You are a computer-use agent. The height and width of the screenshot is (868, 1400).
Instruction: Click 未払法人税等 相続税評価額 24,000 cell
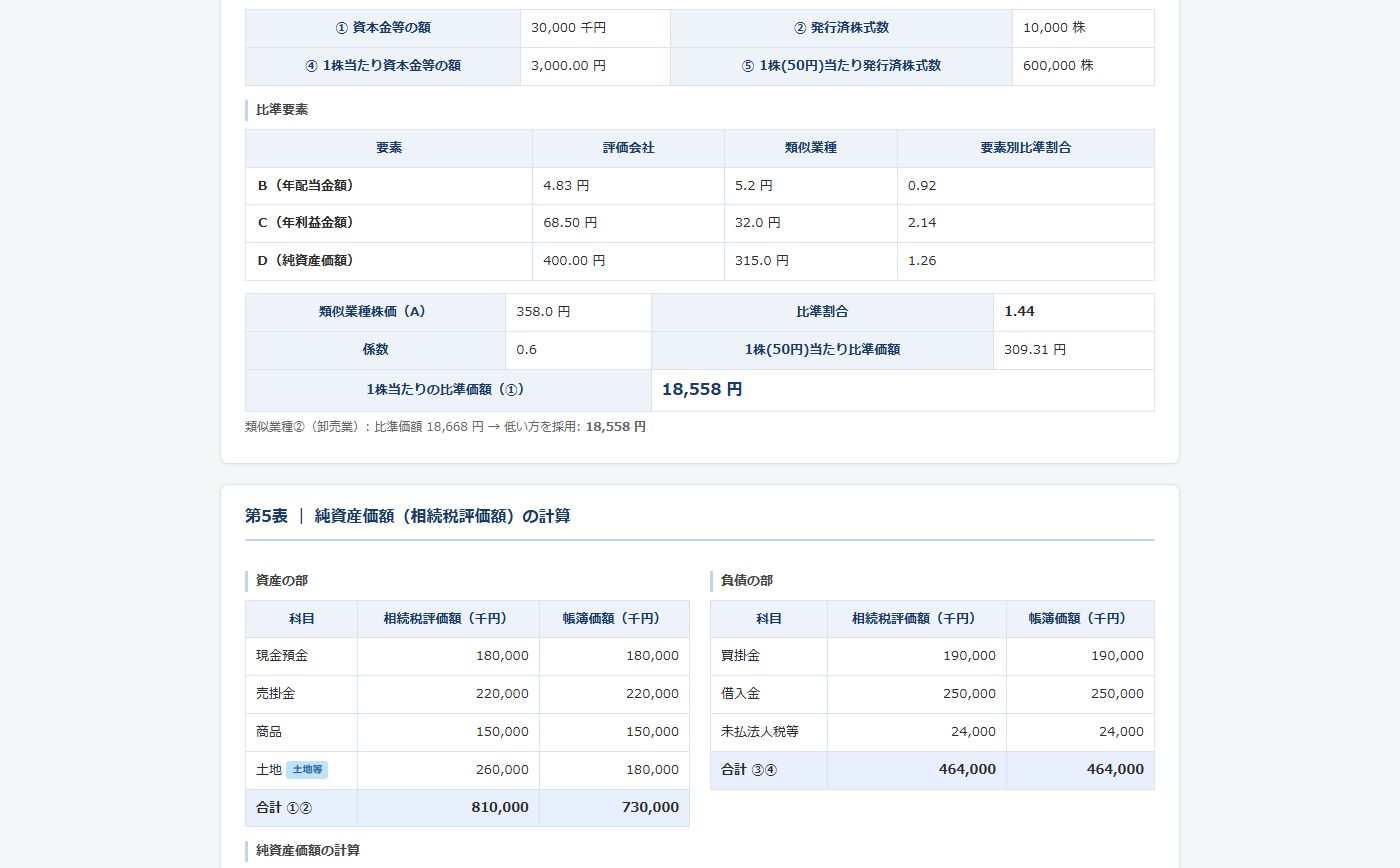point(917,732)
